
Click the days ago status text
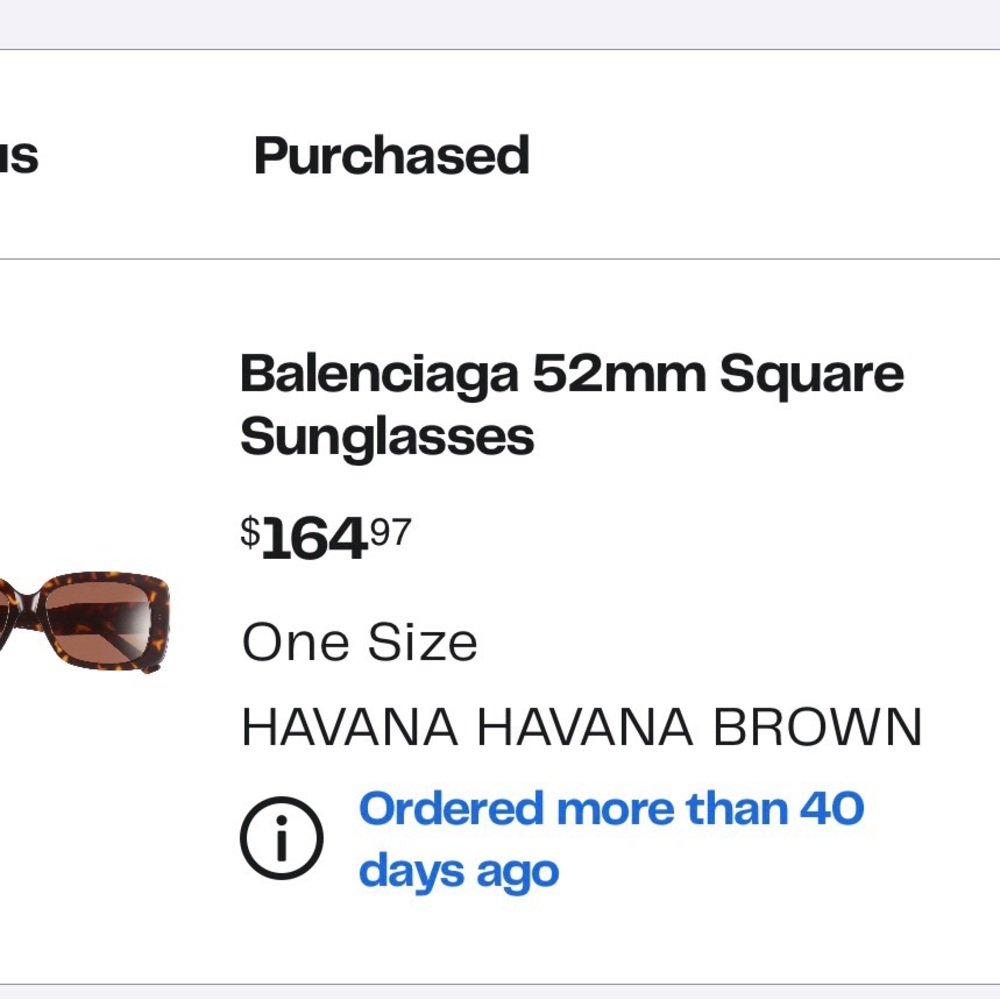click(460, 869)
